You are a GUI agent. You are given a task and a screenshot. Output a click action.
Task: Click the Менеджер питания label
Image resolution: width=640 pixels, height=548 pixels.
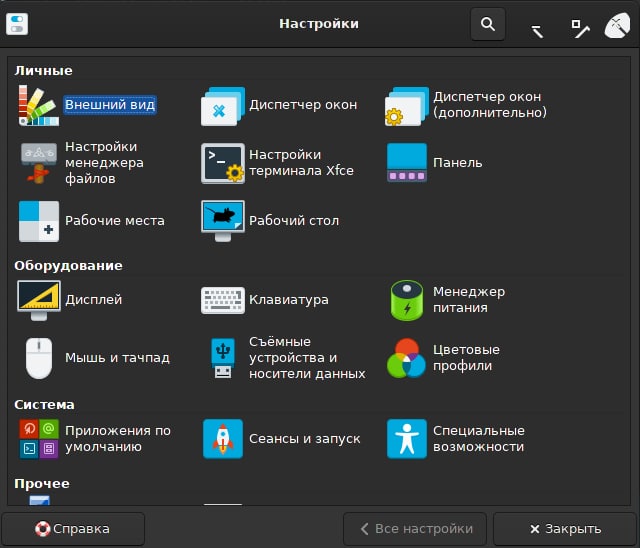469,300
